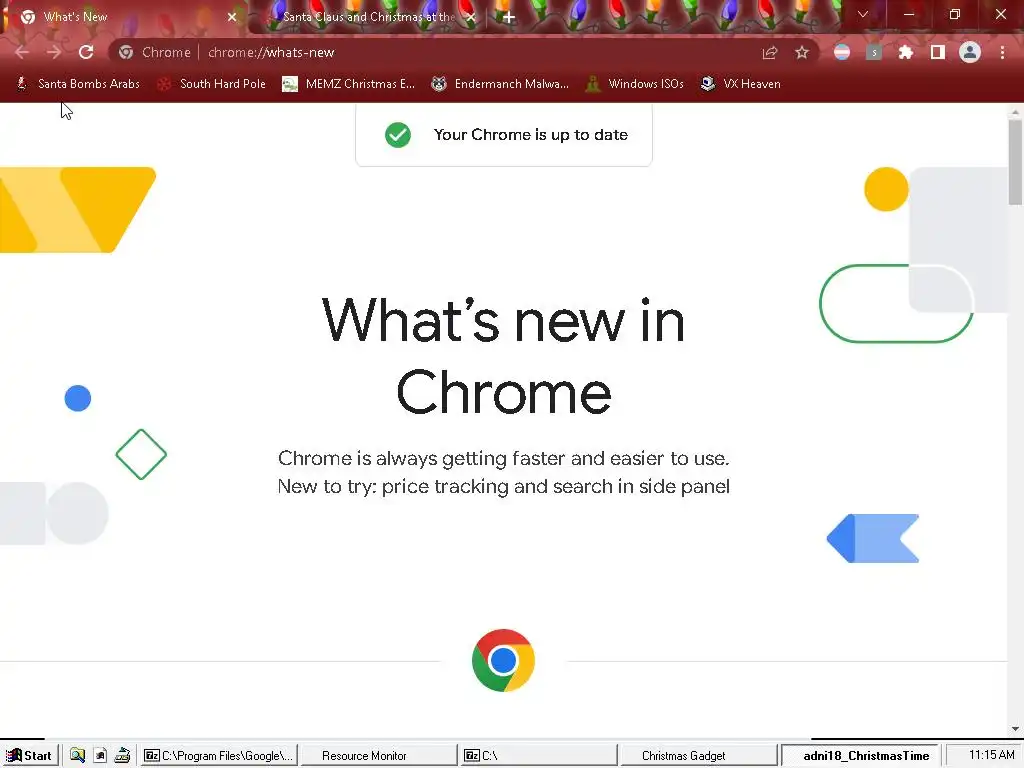The image size is (1024, 768).
Task: Click the green checkmark update icon
Action: pos(398,135)
